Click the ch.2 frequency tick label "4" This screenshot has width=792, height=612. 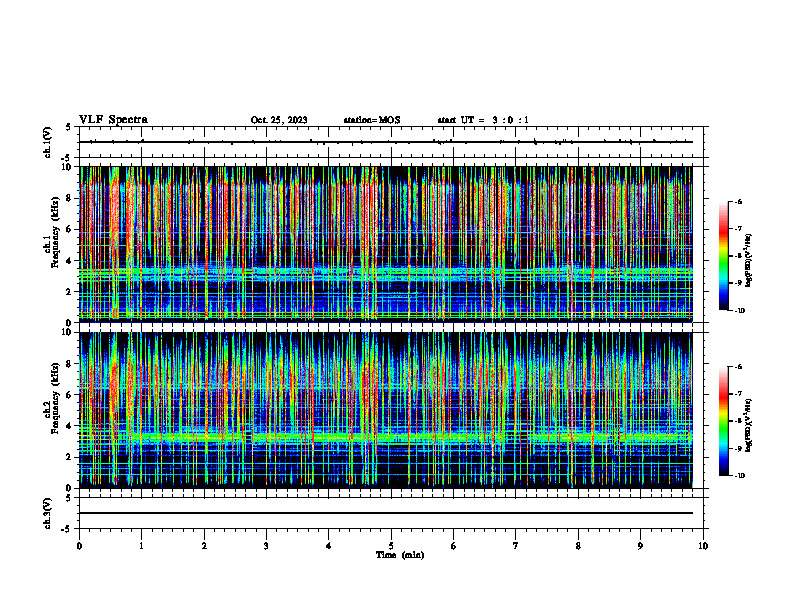pyautogui.click(x=70, y=426)
